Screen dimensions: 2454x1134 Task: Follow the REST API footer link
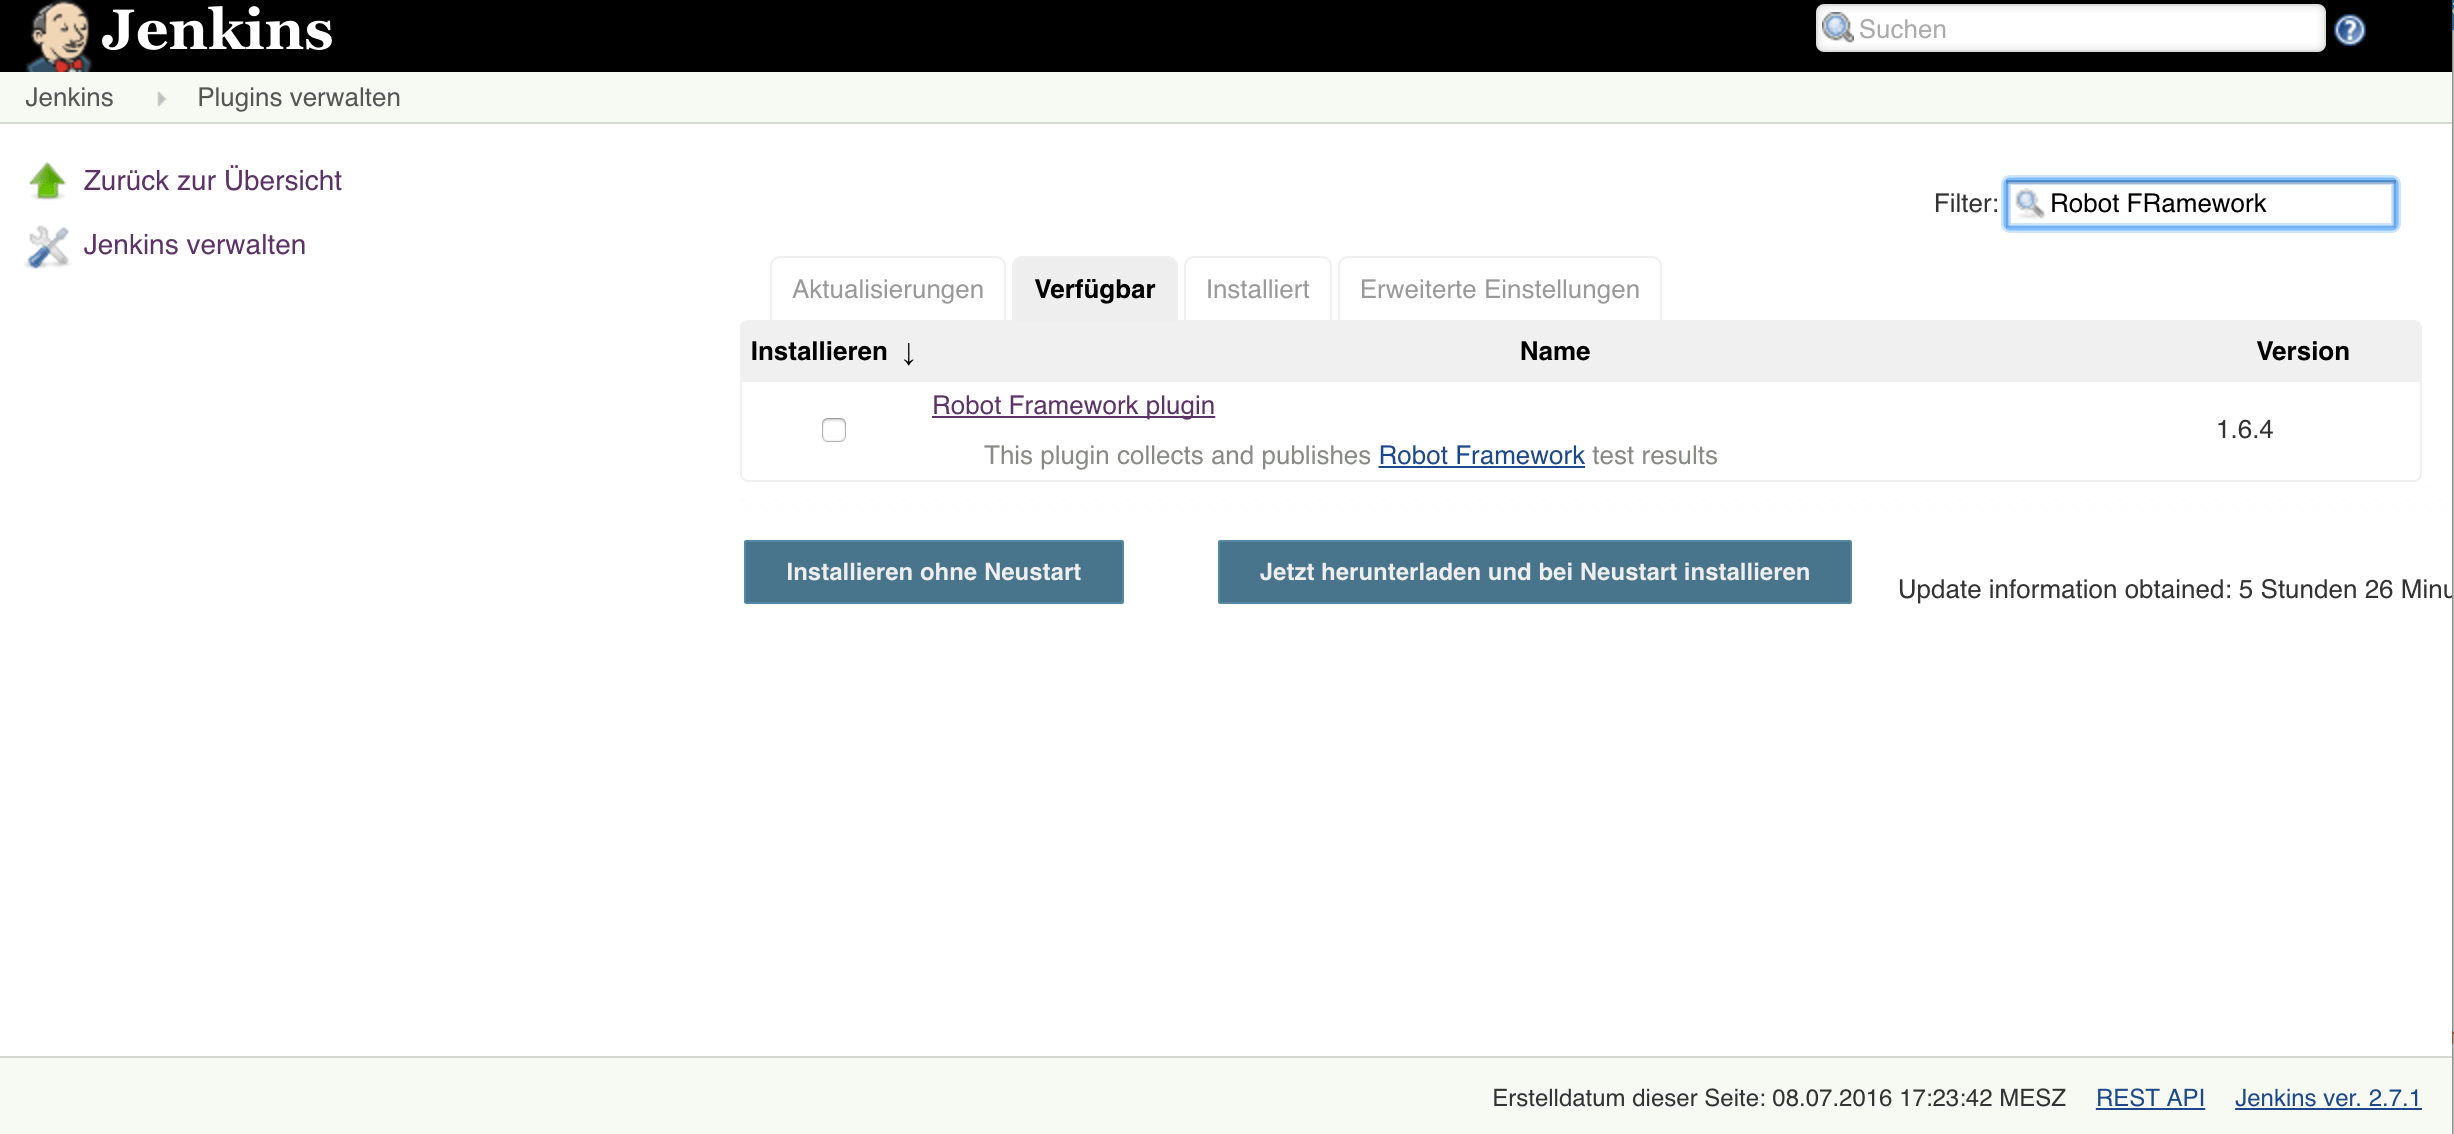pos(2150,1098)
